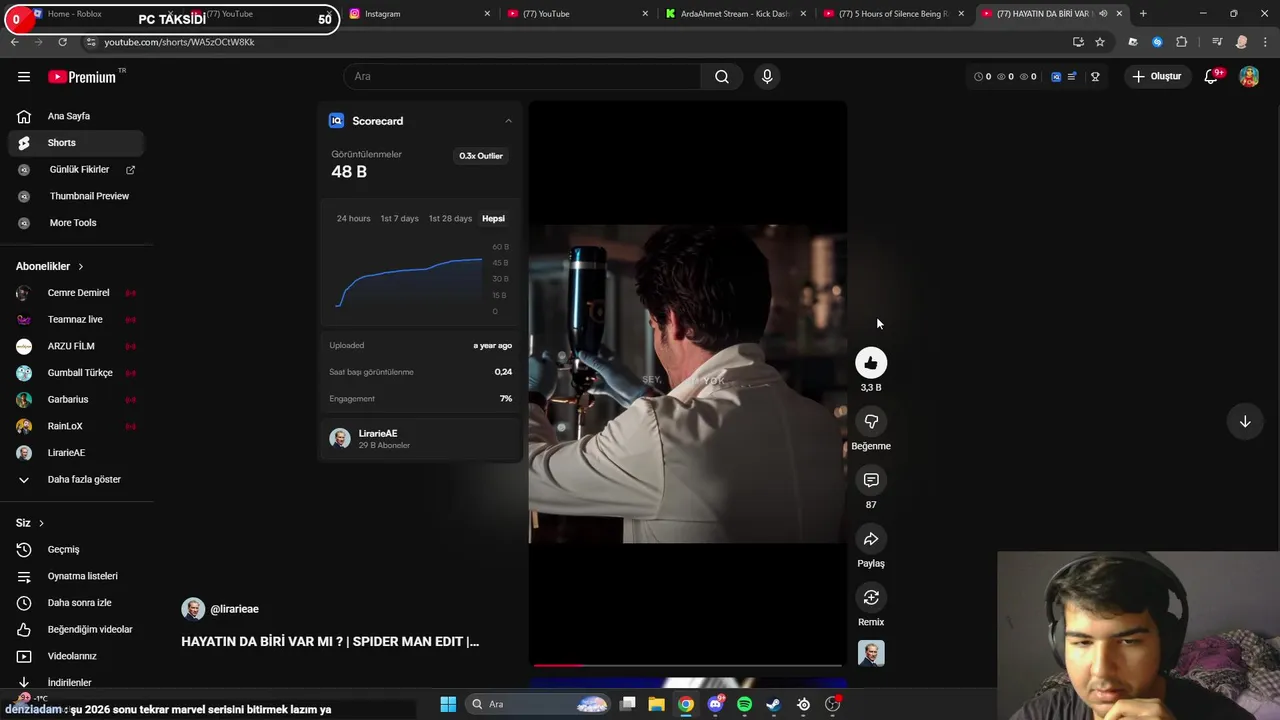Open ARZU FİLM subscription
The width and height of the screenshot is (1280, 720).
tap(76, 346)
